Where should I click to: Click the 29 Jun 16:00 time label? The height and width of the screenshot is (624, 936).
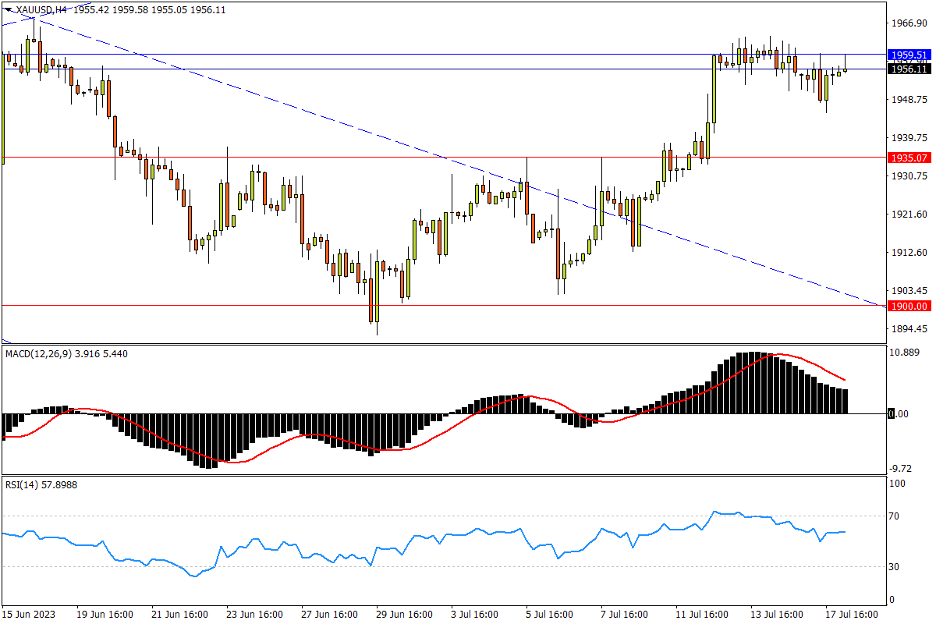coord(406,612)
